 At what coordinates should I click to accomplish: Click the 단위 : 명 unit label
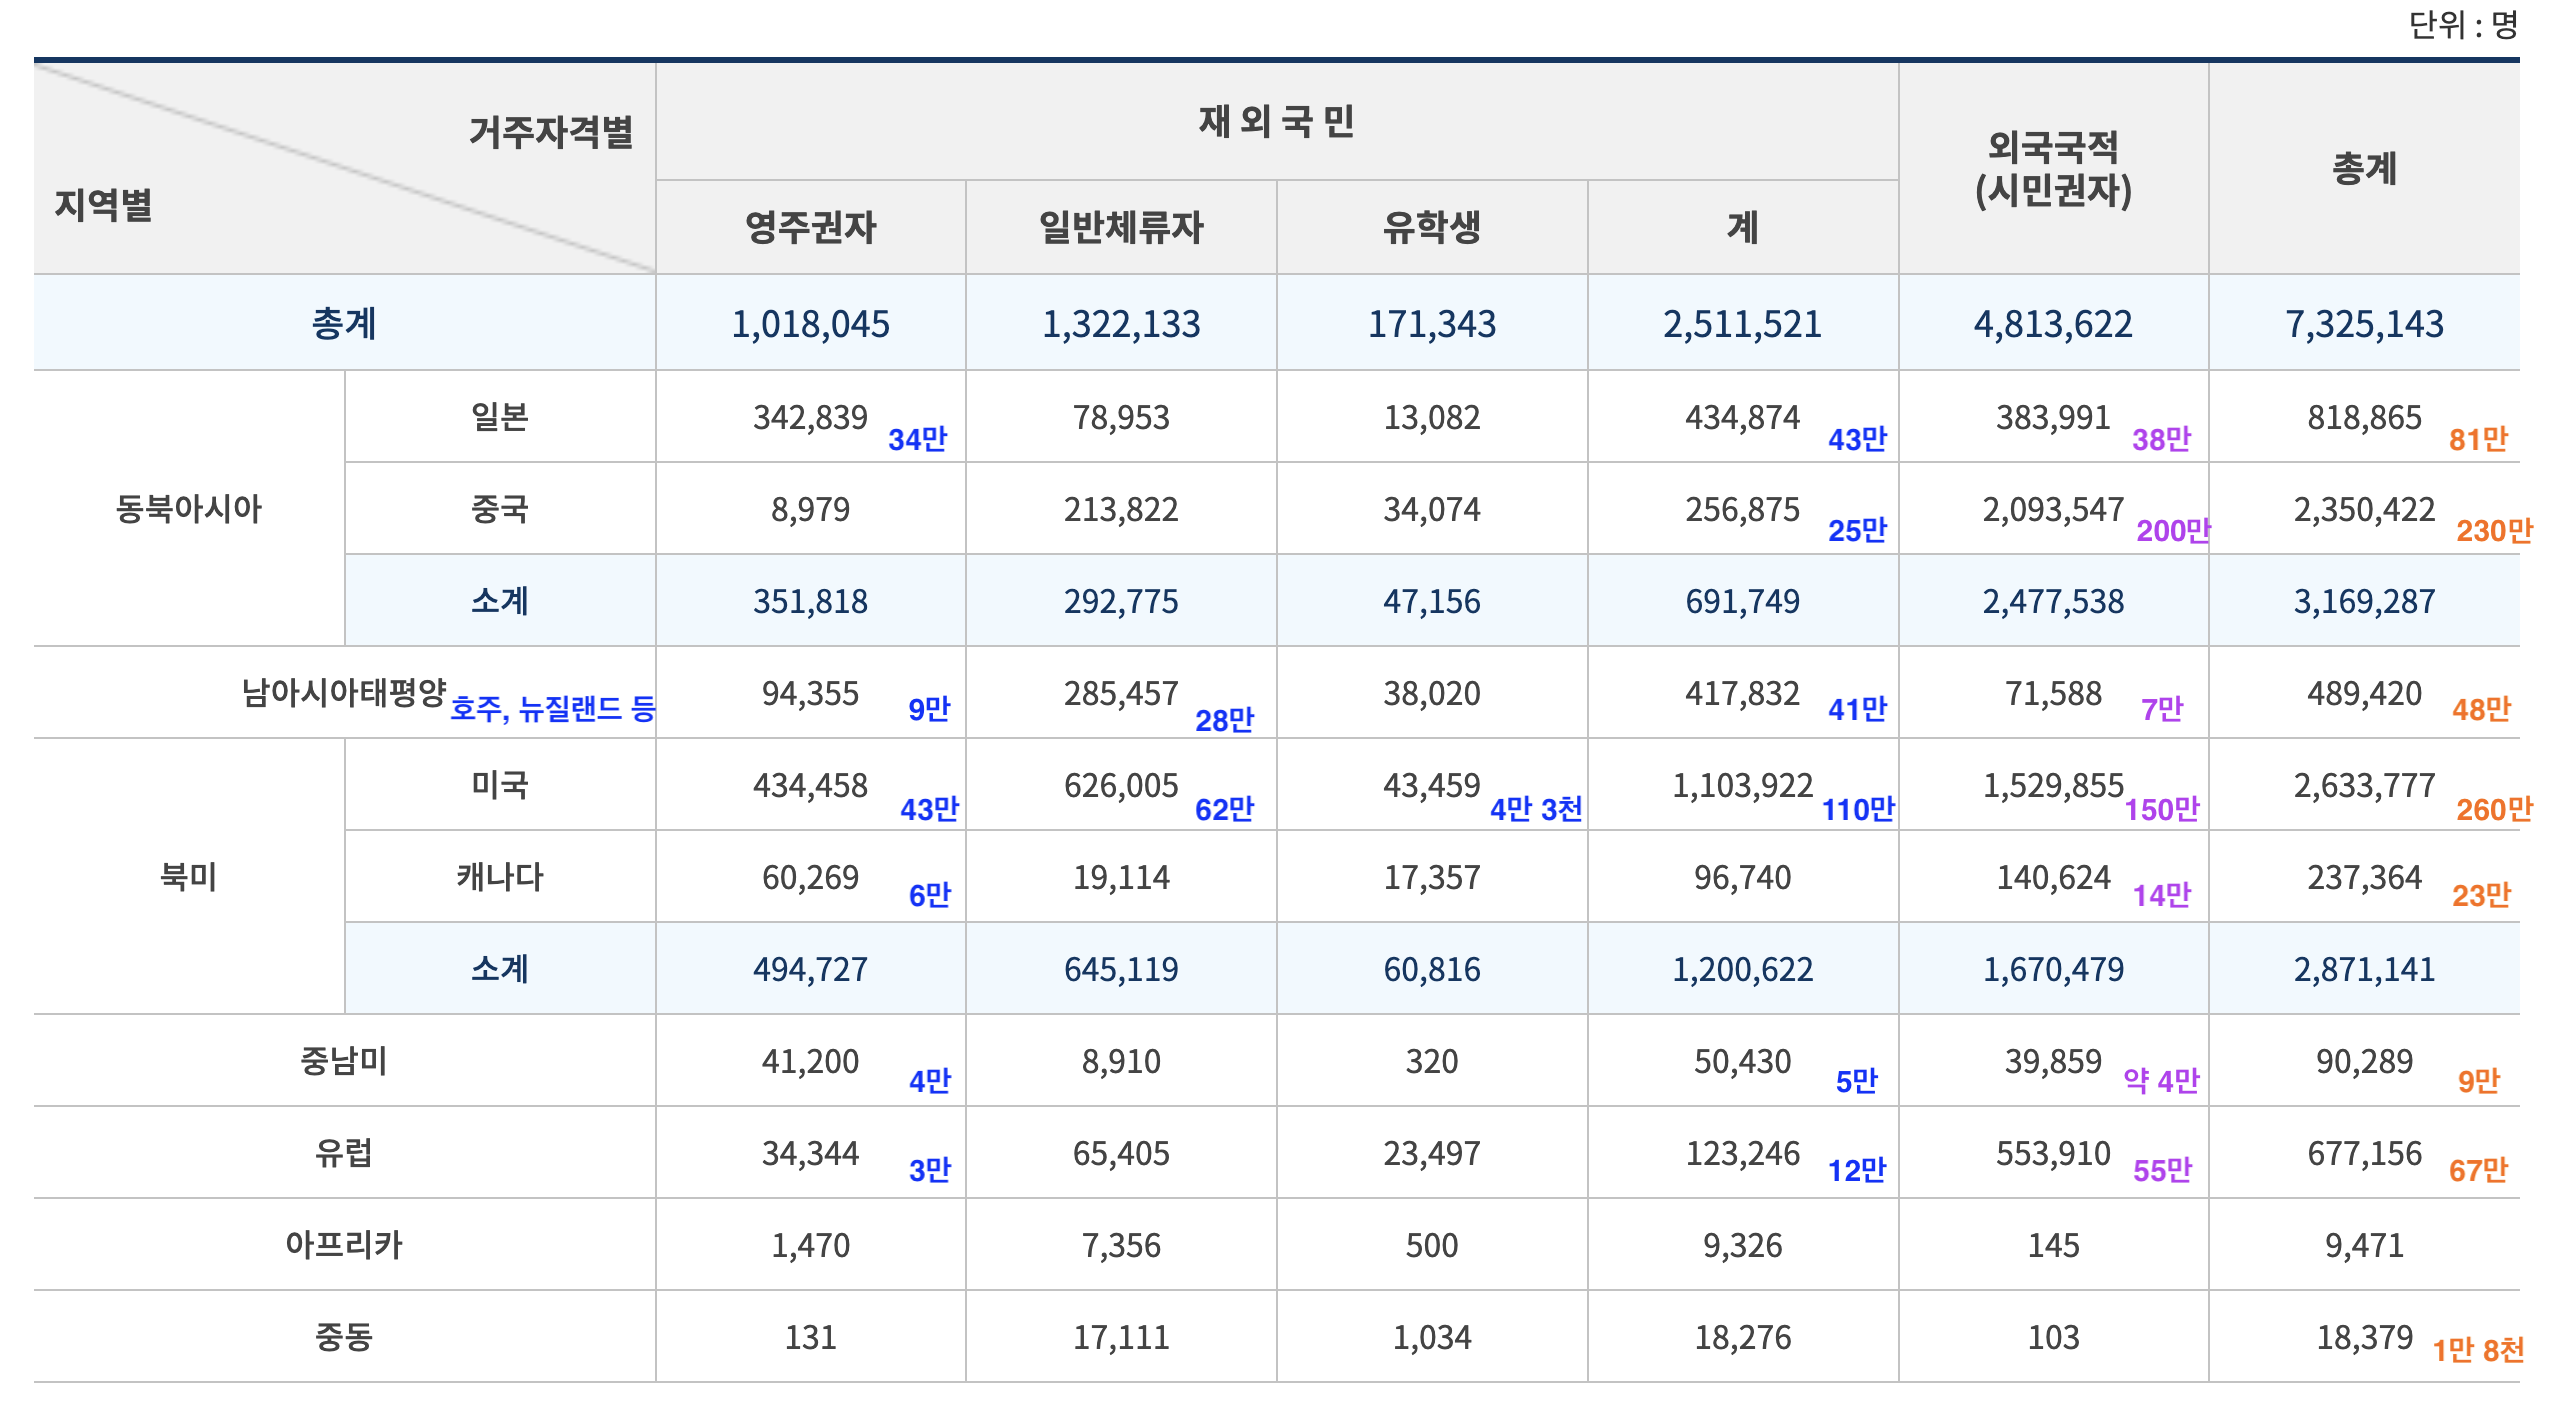click(x=2462, y=25)
